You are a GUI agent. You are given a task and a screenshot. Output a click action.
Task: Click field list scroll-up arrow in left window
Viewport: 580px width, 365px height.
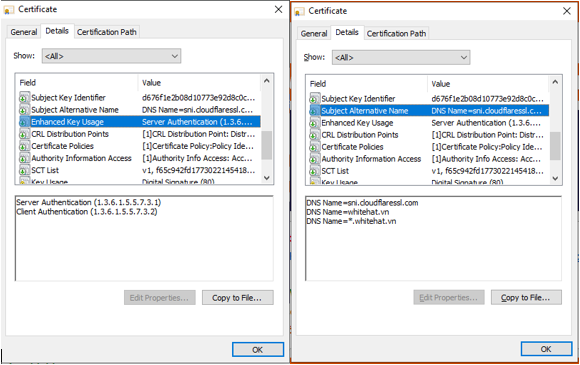point(267,81)
